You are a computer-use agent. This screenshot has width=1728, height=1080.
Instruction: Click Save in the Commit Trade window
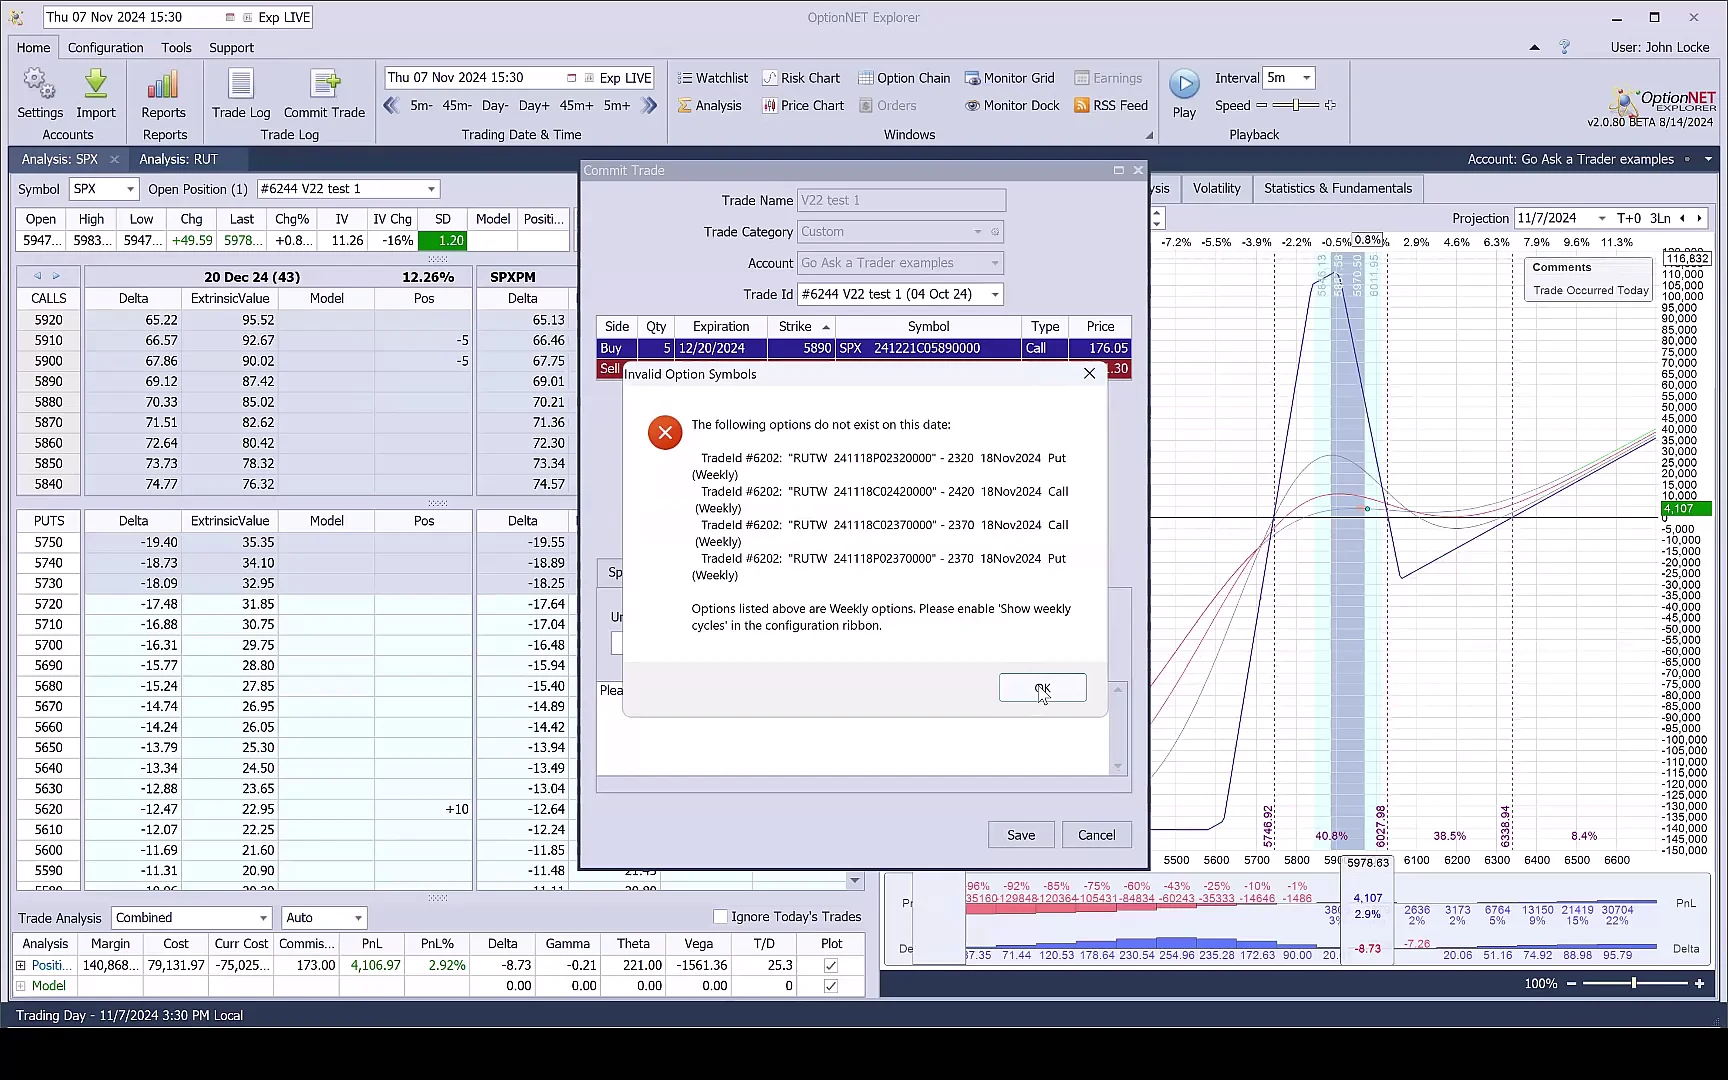(1021, 835)
